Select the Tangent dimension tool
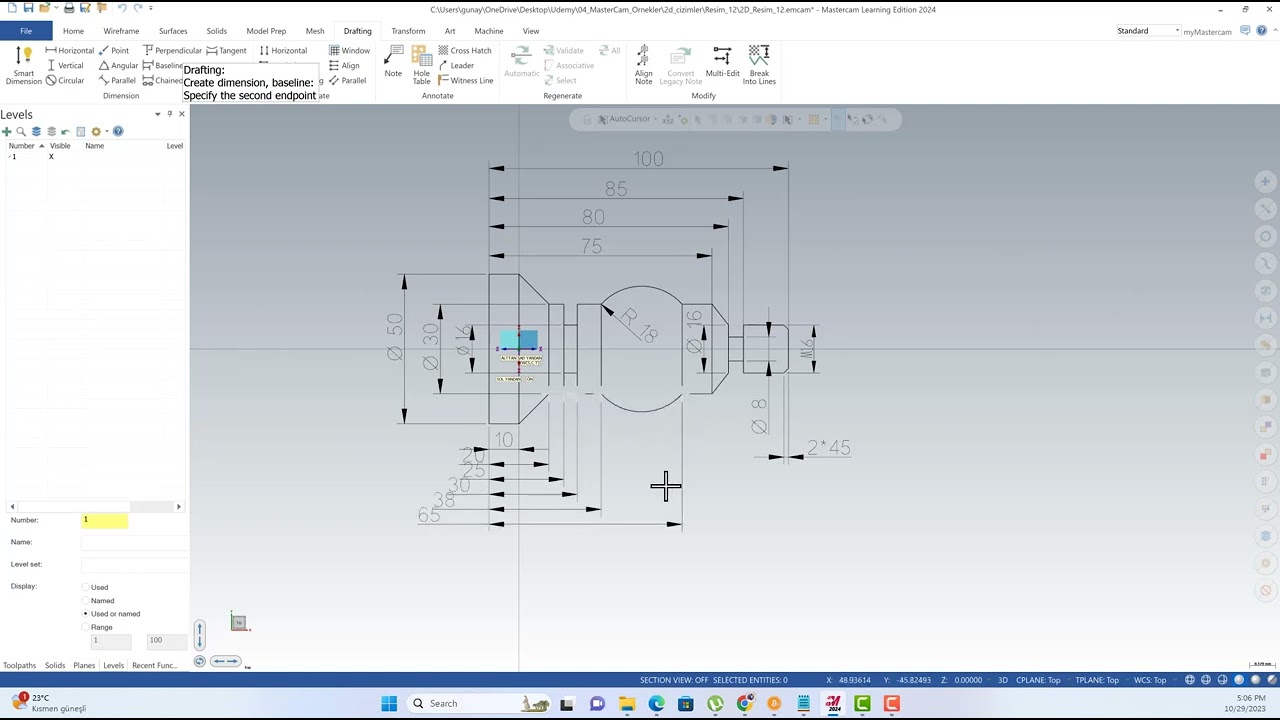The height and width of the screenshot is (720, 1280). pyautogui.click(x=226, y=50)
